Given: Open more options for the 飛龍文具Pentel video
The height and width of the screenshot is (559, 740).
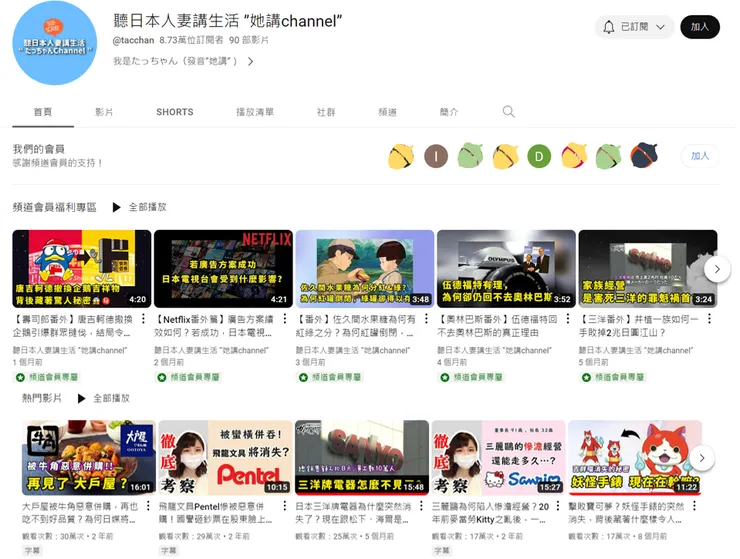Looking at the screenshot, I should tap(285, 506).
